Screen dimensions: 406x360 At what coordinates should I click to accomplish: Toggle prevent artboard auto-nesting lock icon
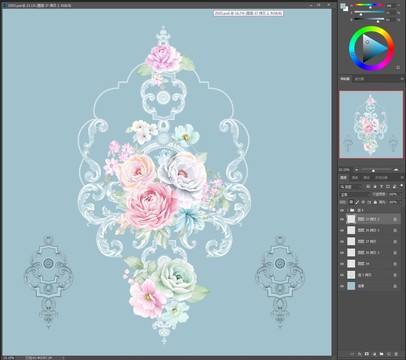369,202
